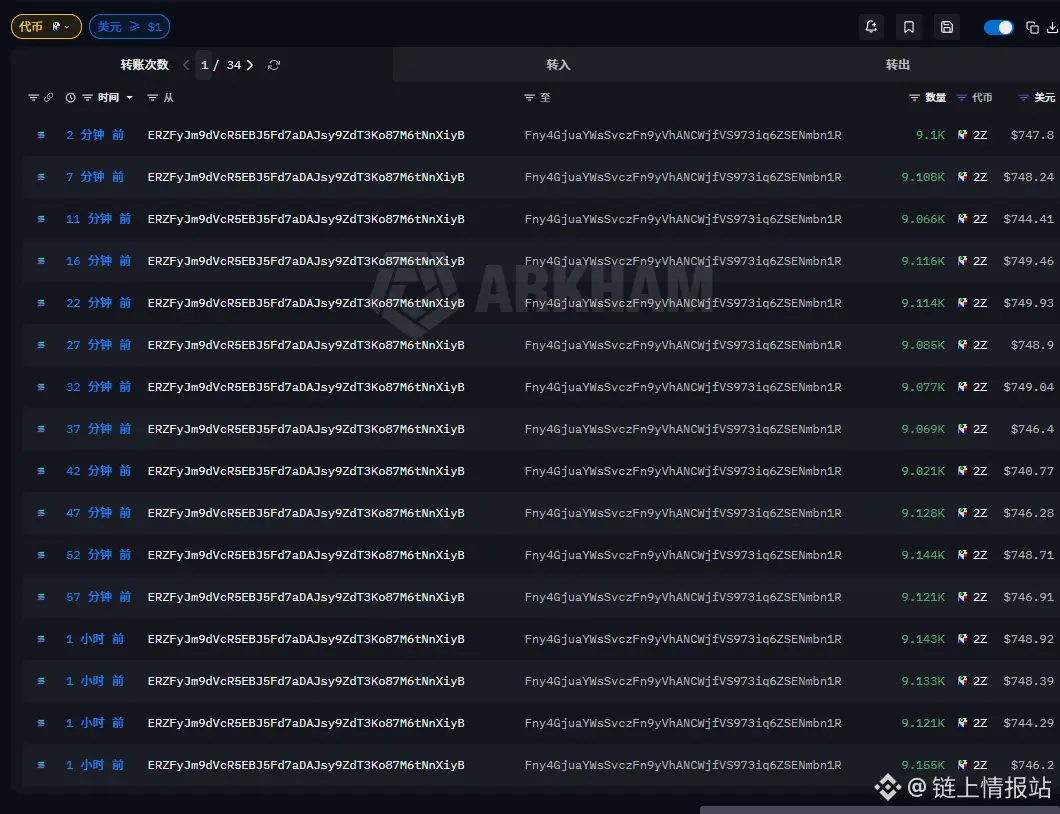Click the save disk icon
1060x814 pixels.
(x=947, y=27)
